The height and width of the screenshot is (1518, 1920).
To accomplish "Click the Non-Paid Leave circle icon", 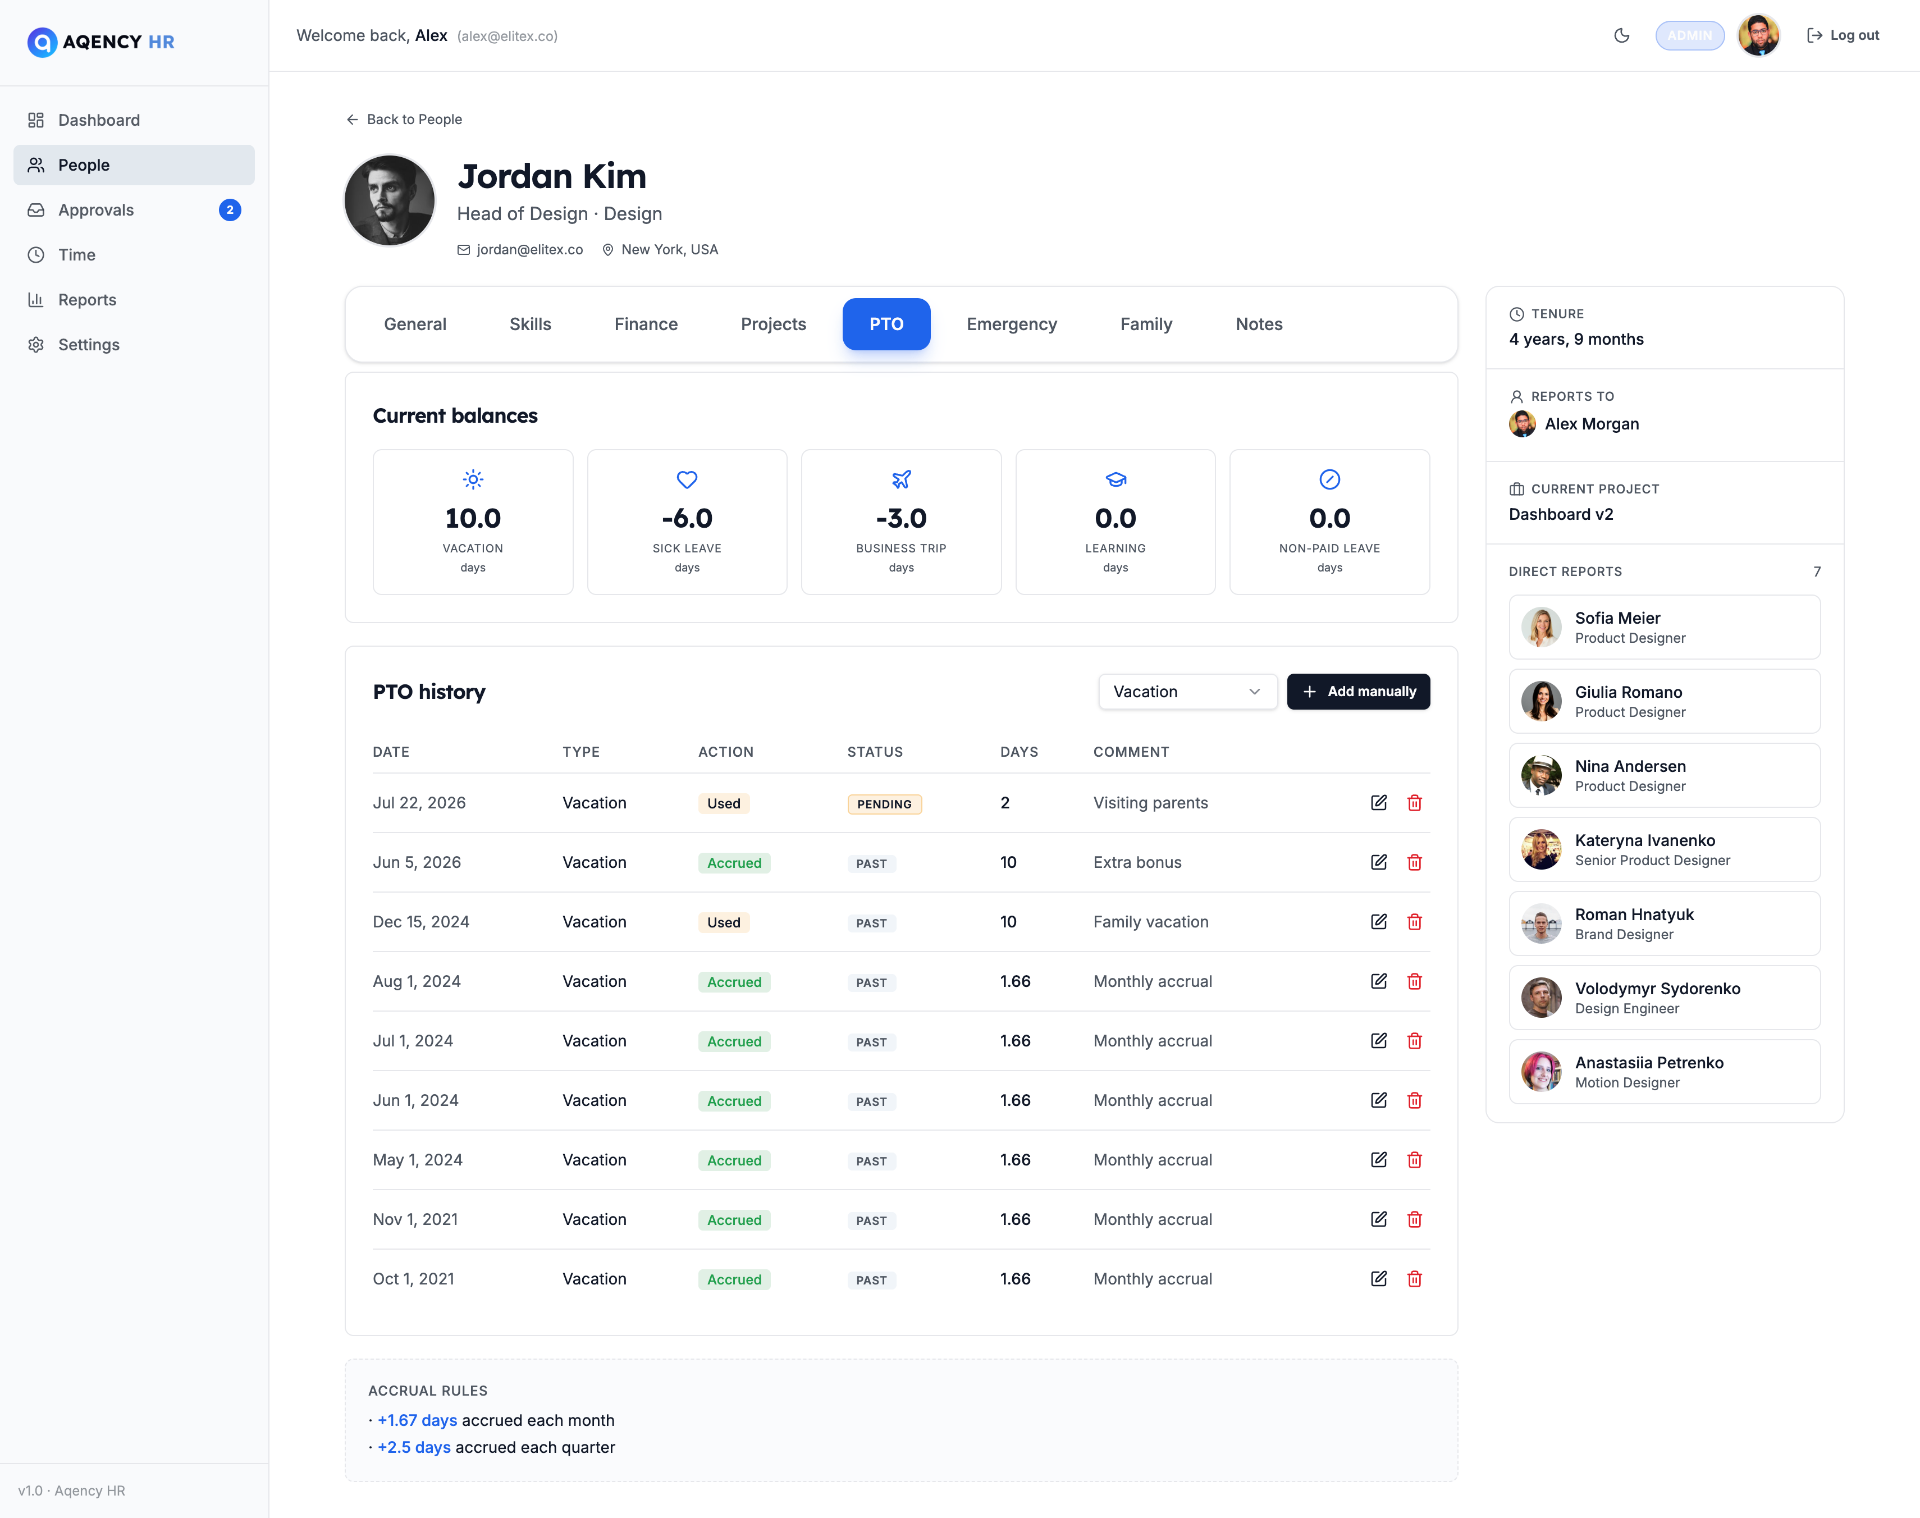I will (x=1329, y=480).
